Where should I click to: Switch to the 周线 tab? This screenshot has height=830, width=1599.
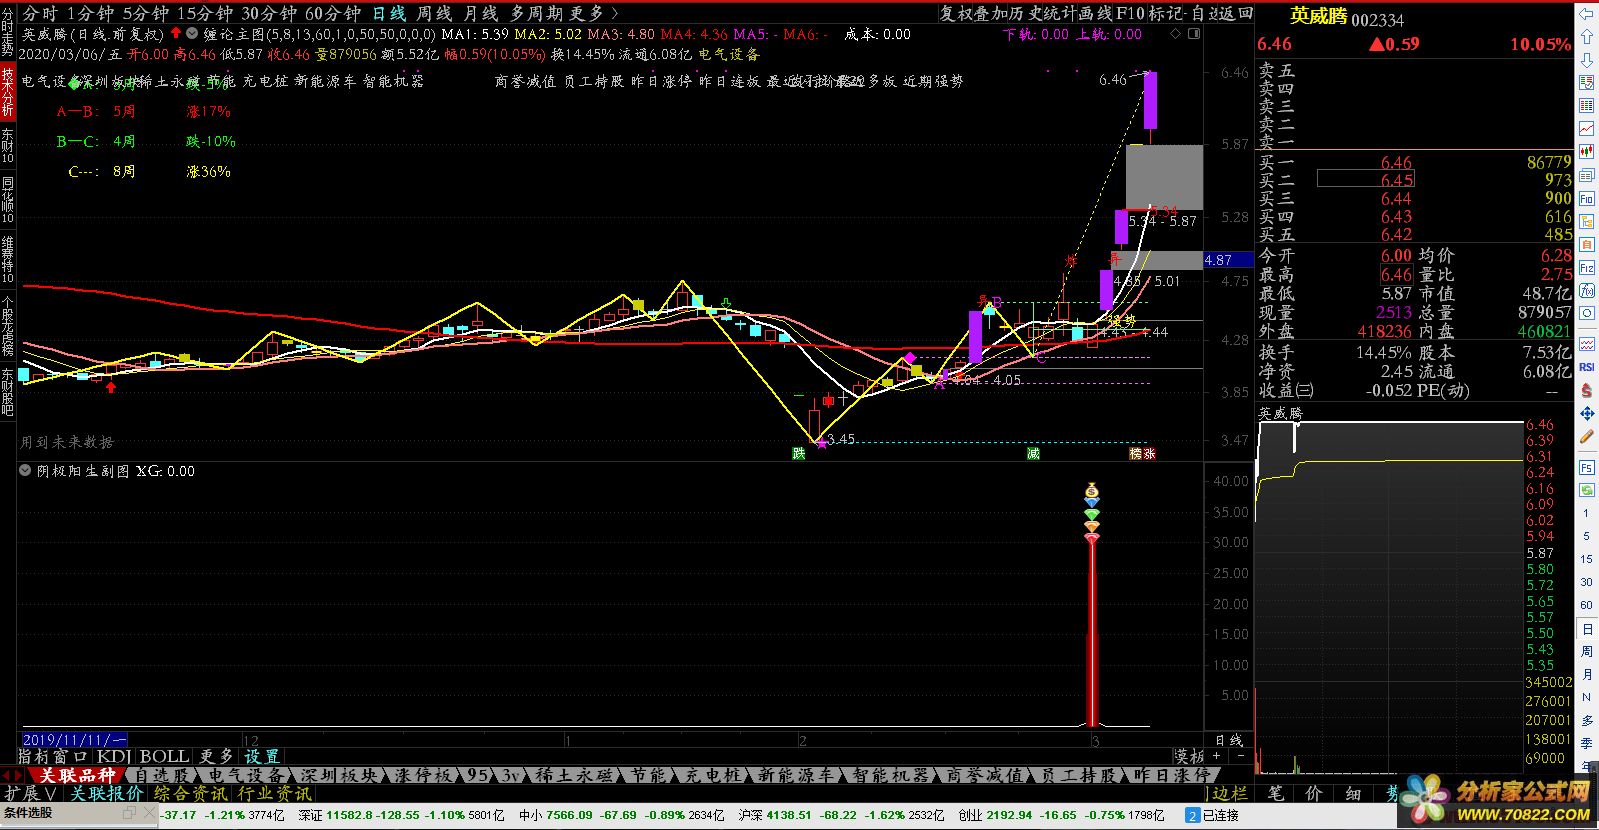tap(434, 13)
